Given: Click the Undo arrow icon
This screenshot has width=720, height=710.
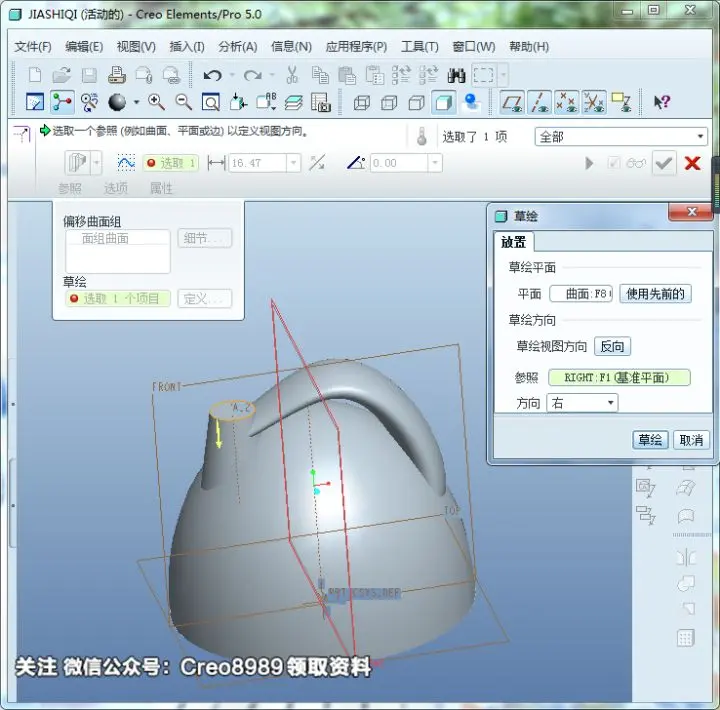Looking at the screenshot, I should [212, 75].
